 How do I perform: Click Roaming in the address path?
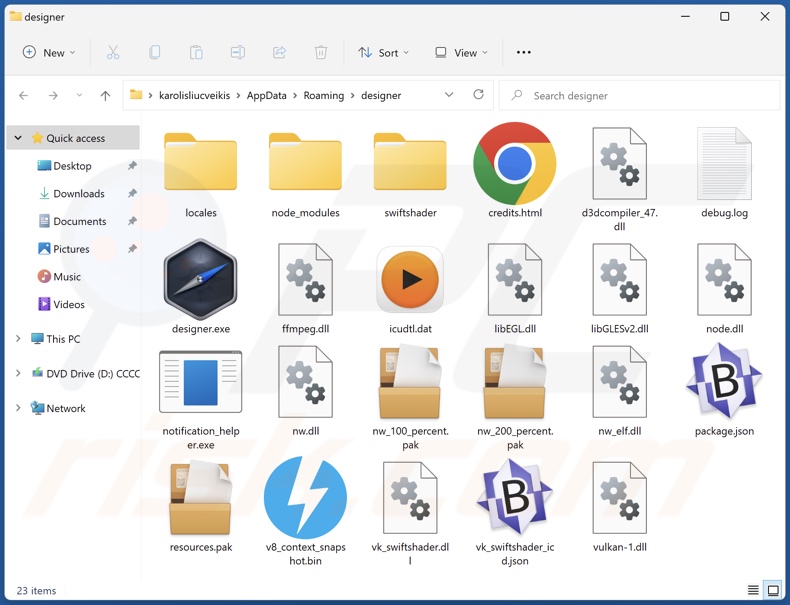click(323, 96)
